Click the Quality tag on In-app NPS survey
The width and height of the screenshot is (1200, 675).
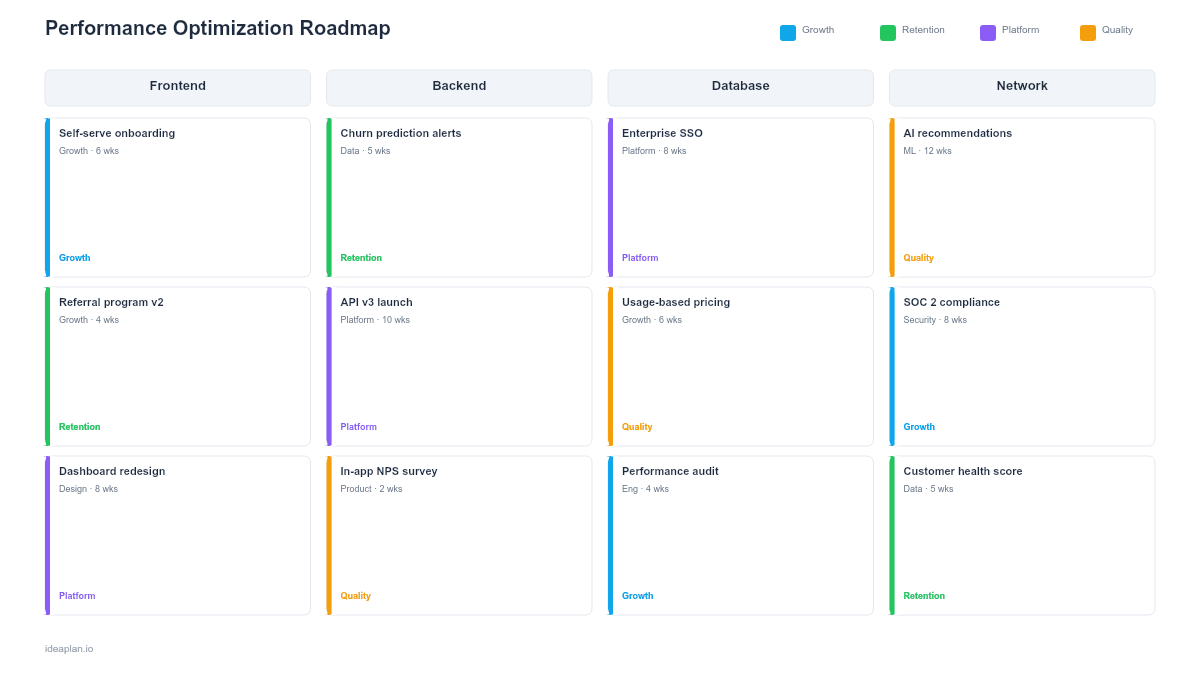click(355, 595)
